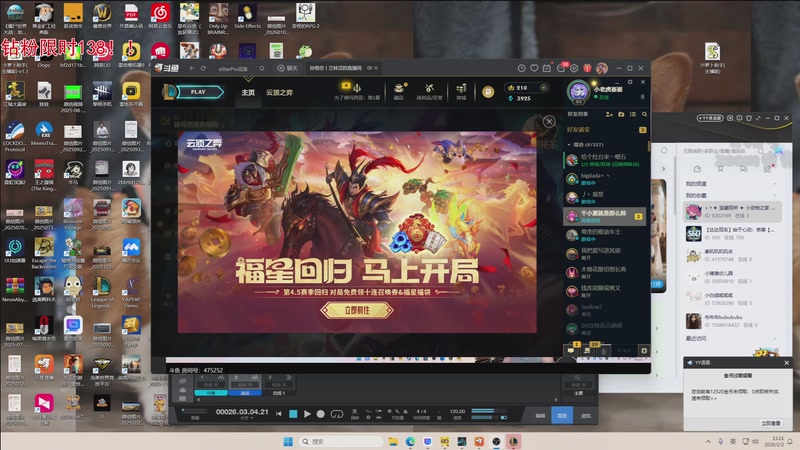
Task: Select friend bigdada in friends list
Action: point(606,179)
